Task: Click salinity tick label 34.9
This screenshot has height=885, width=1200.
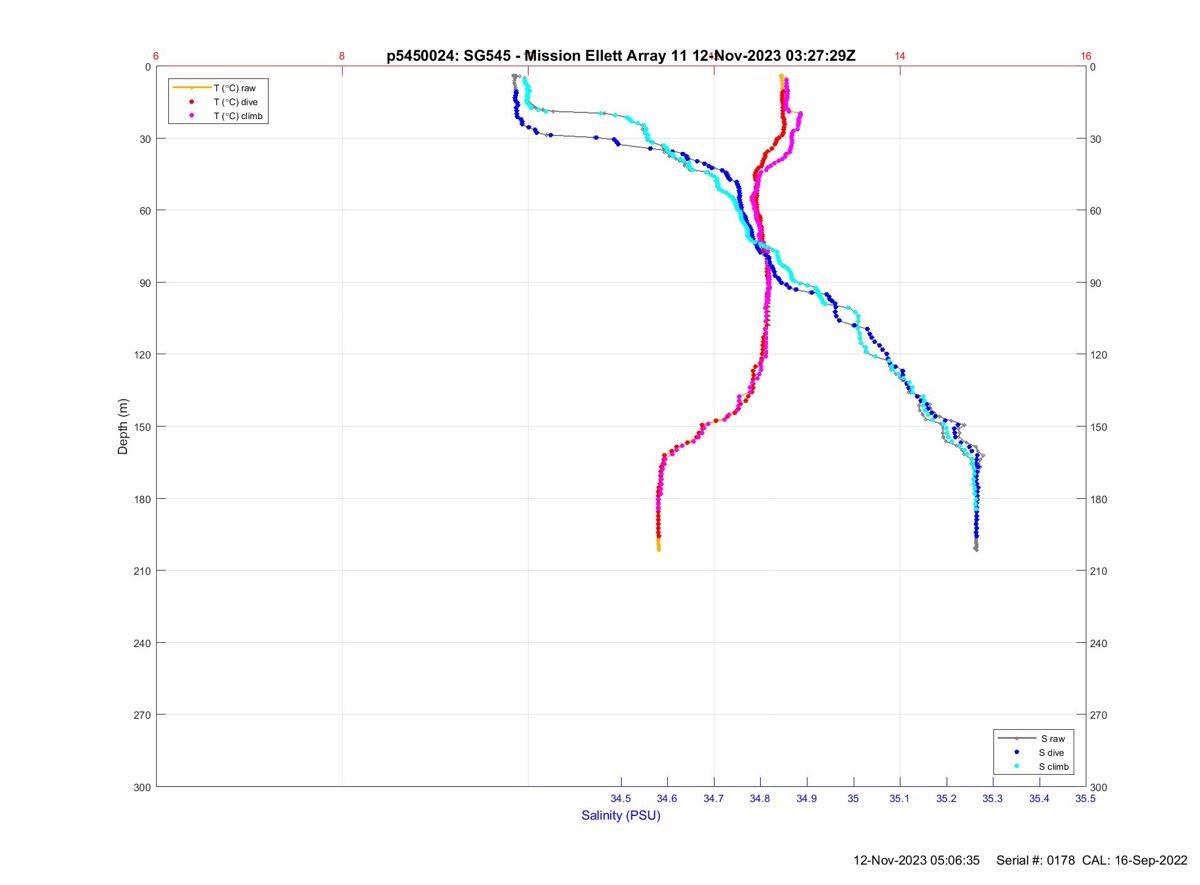Action: pos(807,798)
